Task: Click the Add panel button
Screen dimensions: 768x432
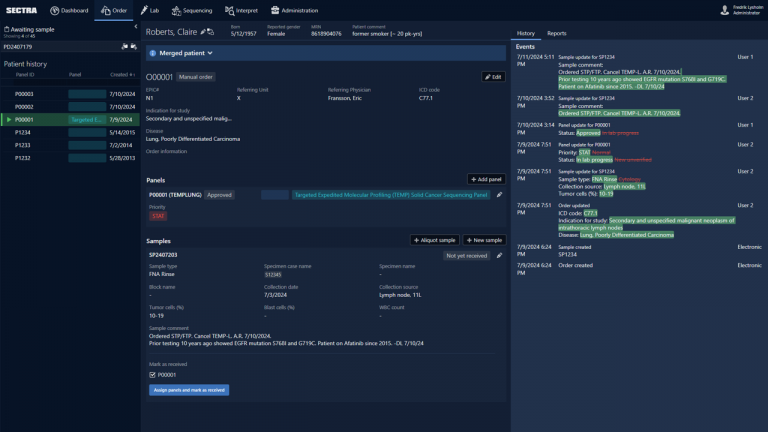Action: (486, 179)
